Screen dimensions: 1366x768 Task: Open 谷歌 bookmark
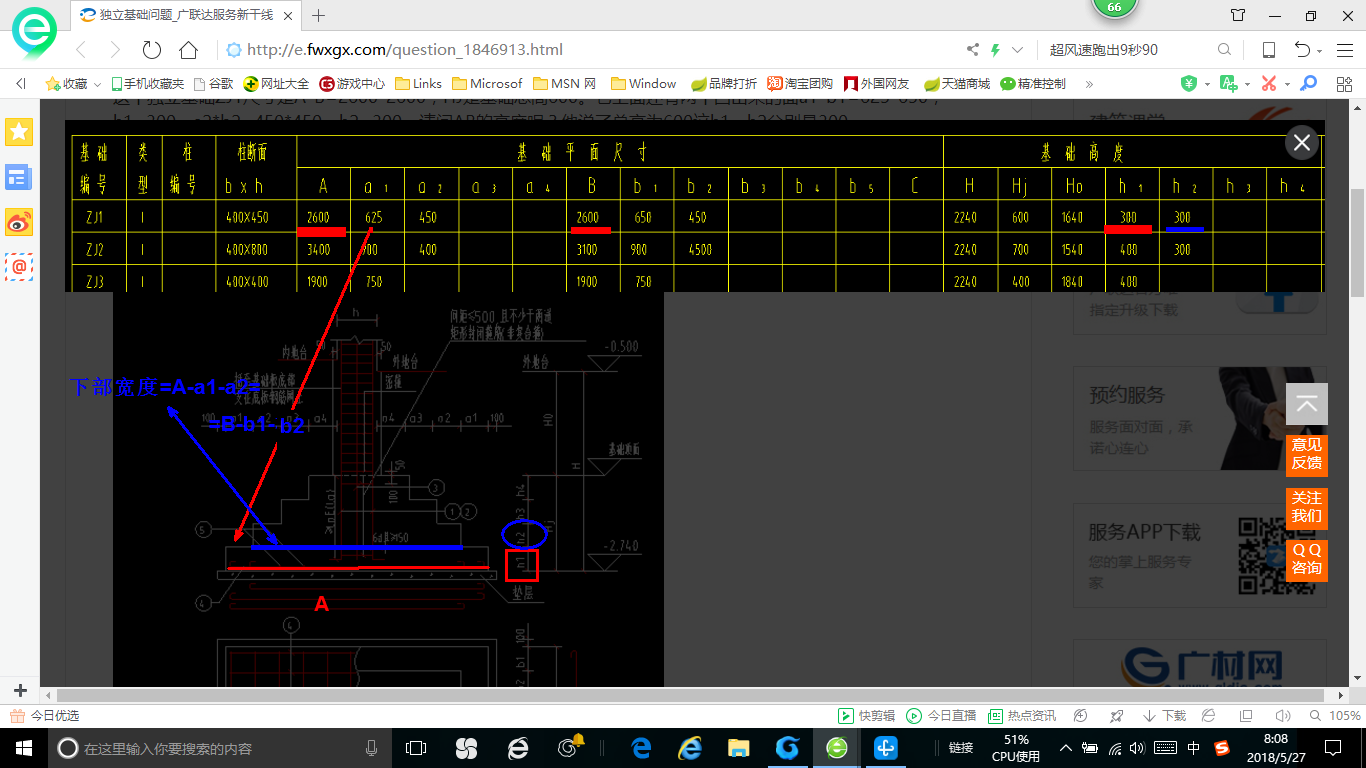[214, 84]
